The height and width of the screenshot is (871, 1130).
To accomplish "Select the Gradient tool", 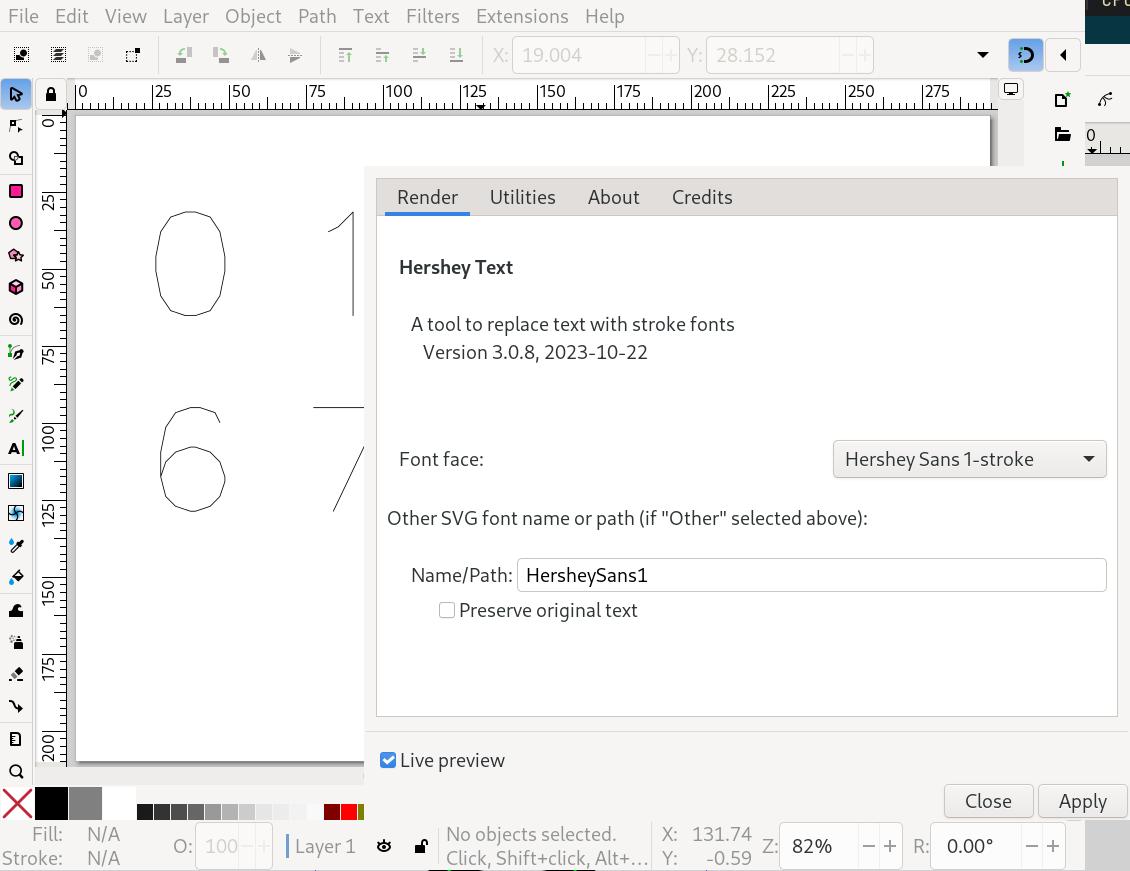I will (16, 481).
